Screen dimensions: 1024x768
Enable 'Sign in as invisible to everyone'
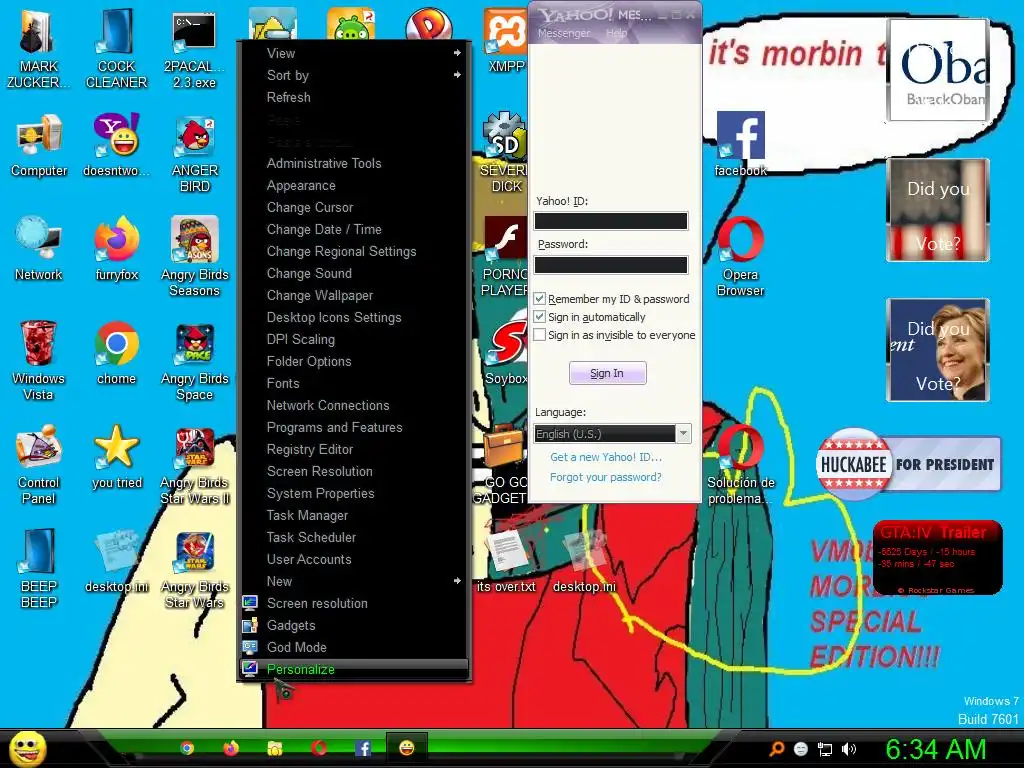(x=539, y=335)
